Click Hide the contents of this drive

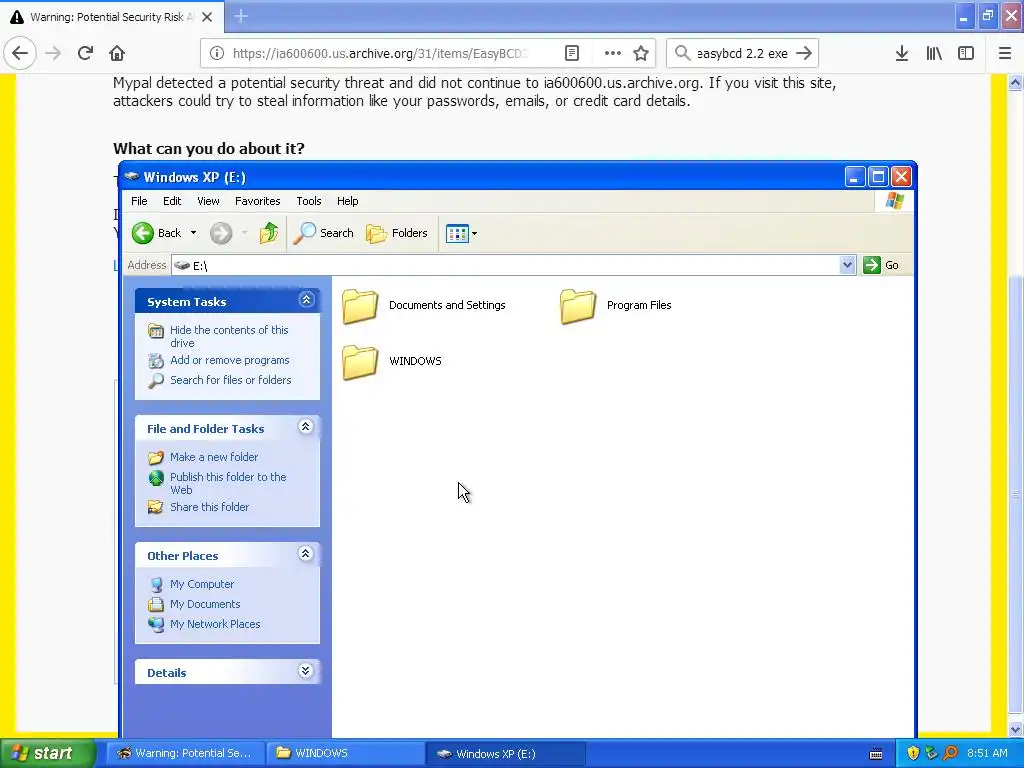coord(229,336)
